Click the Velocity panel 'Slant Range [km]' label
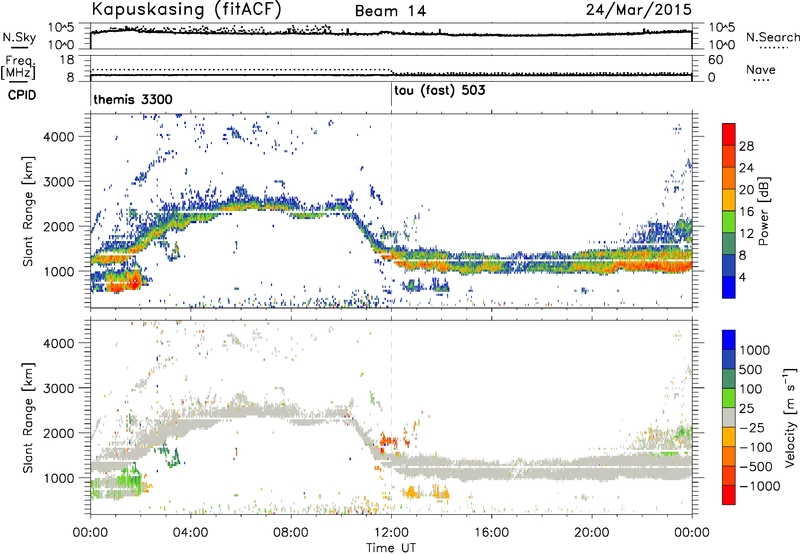Image resolution: width=800 pixels, height=554 pixels. (28, 418)
